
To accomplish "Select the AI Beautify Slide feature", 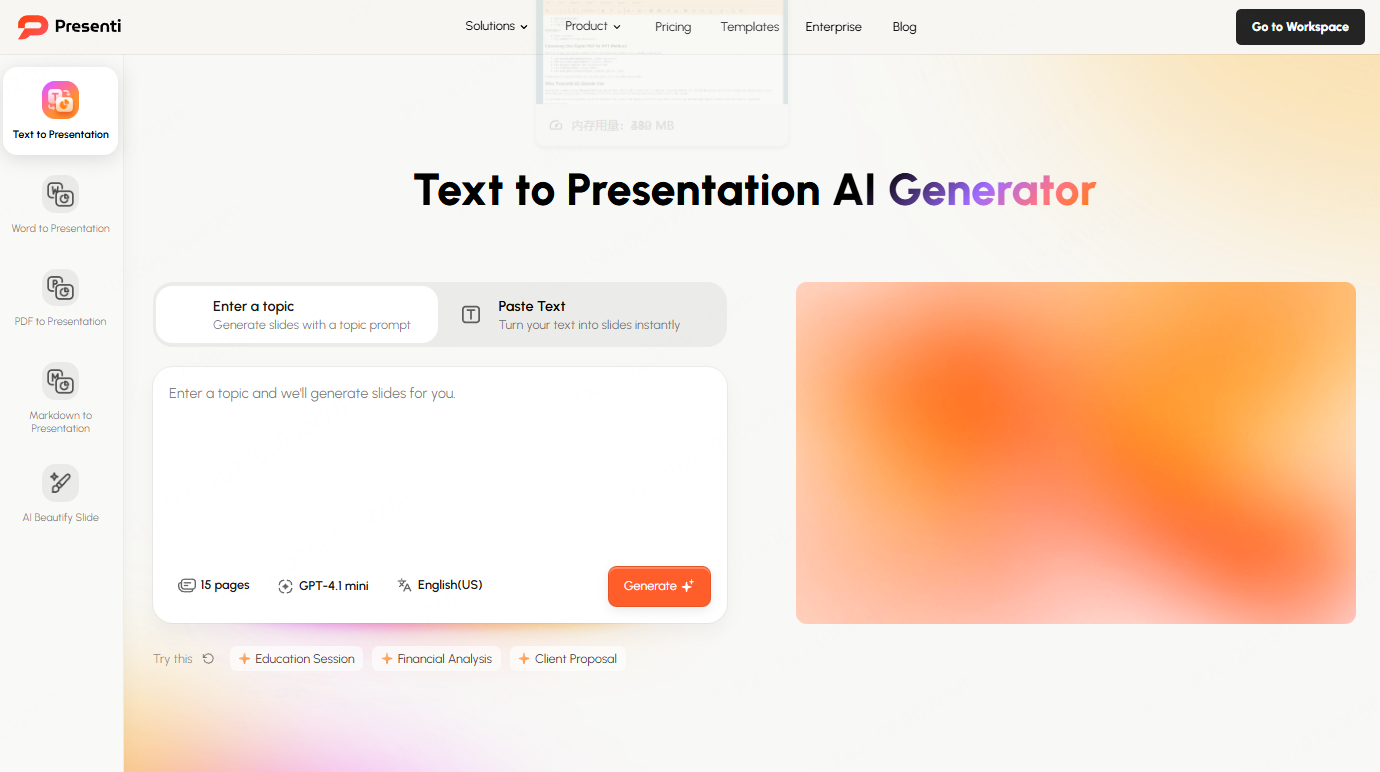I will coord(60,492).
